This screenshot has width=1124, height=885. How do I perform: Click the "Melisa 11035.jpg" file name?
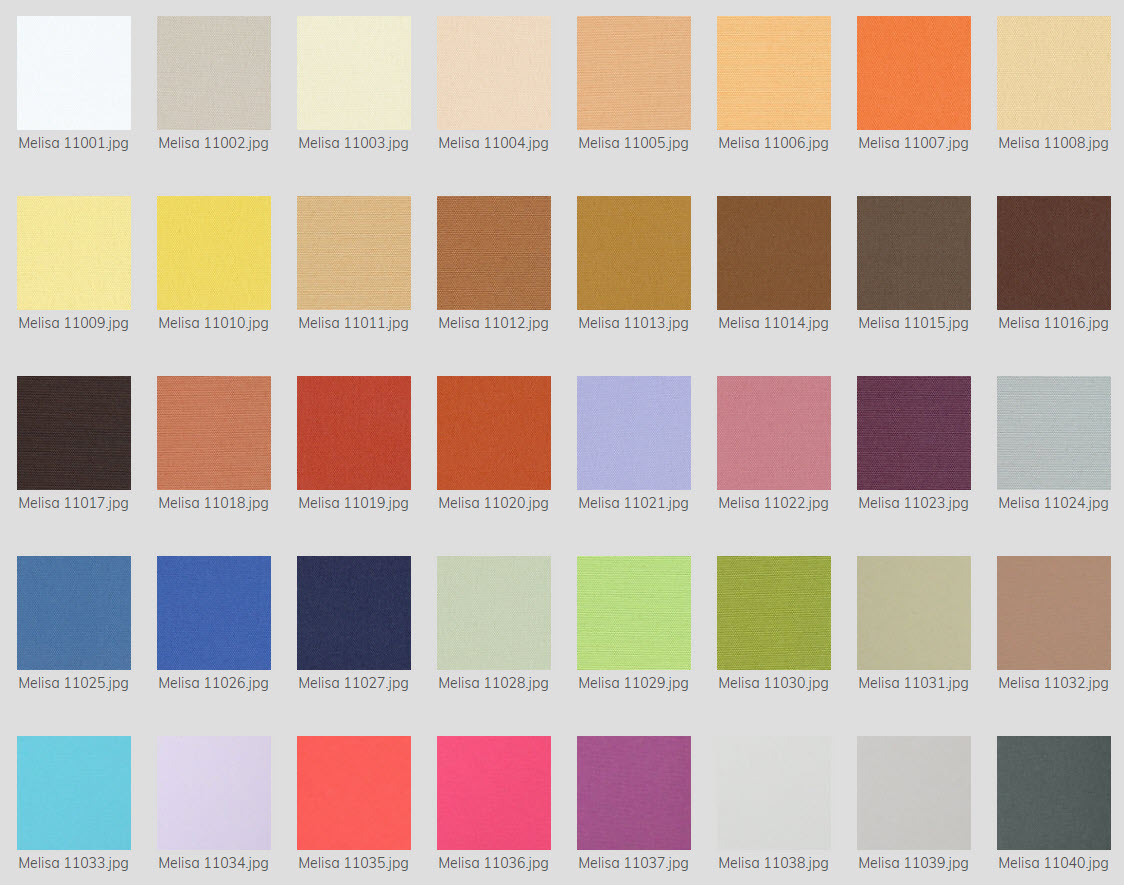pyautogui.click(x=354, y=863)
